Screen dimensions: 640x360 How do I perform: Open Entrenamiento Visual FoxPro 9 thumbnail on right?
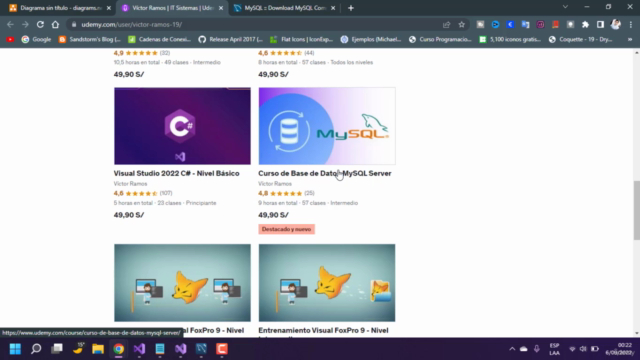pyautogui.click(x=327, y=282)
